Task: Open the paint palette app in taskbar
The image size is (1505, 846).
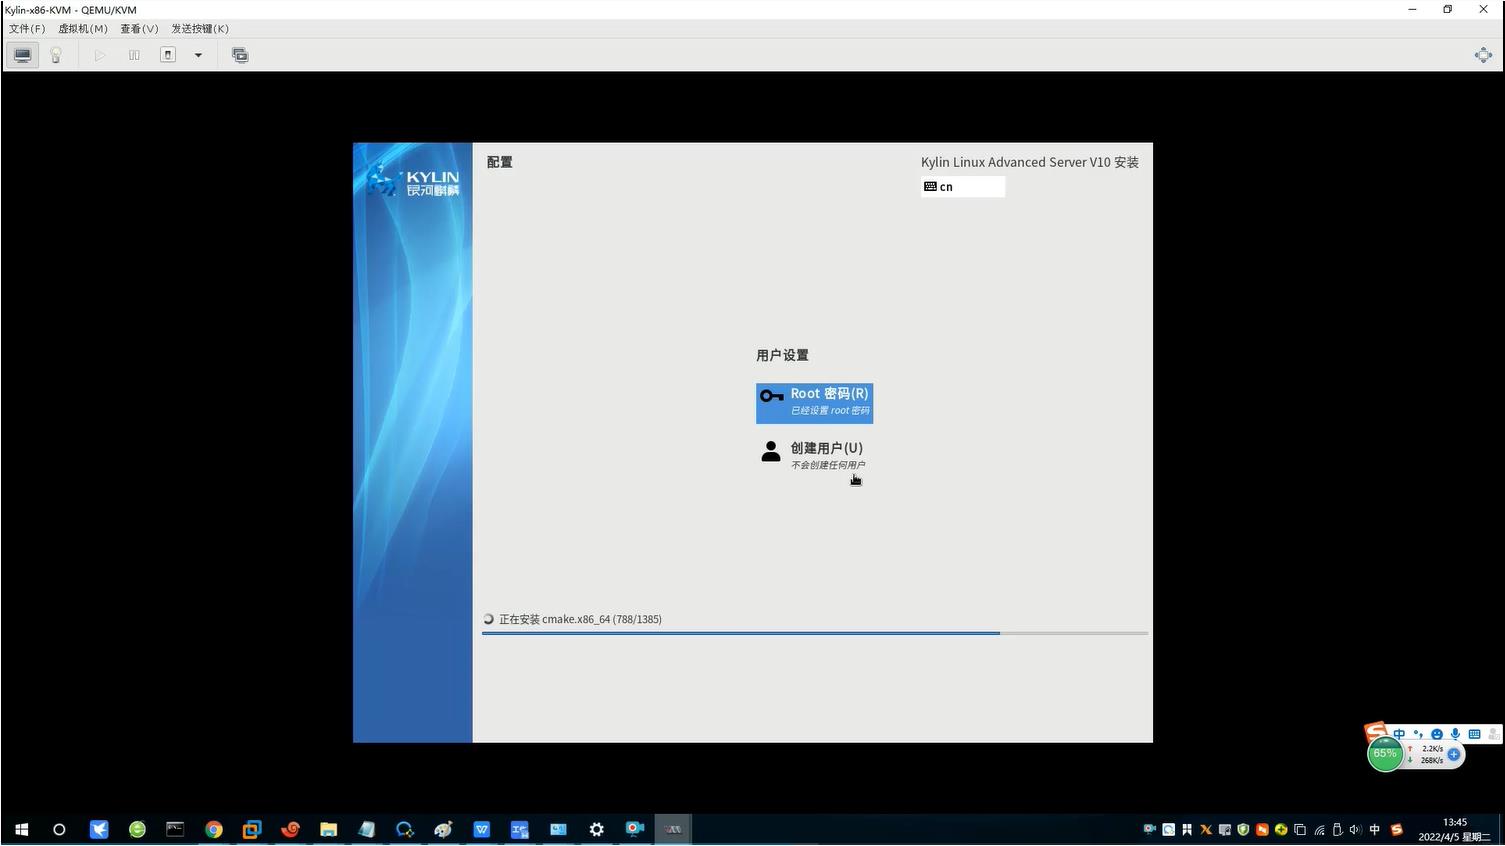Action: pos(443,829)
